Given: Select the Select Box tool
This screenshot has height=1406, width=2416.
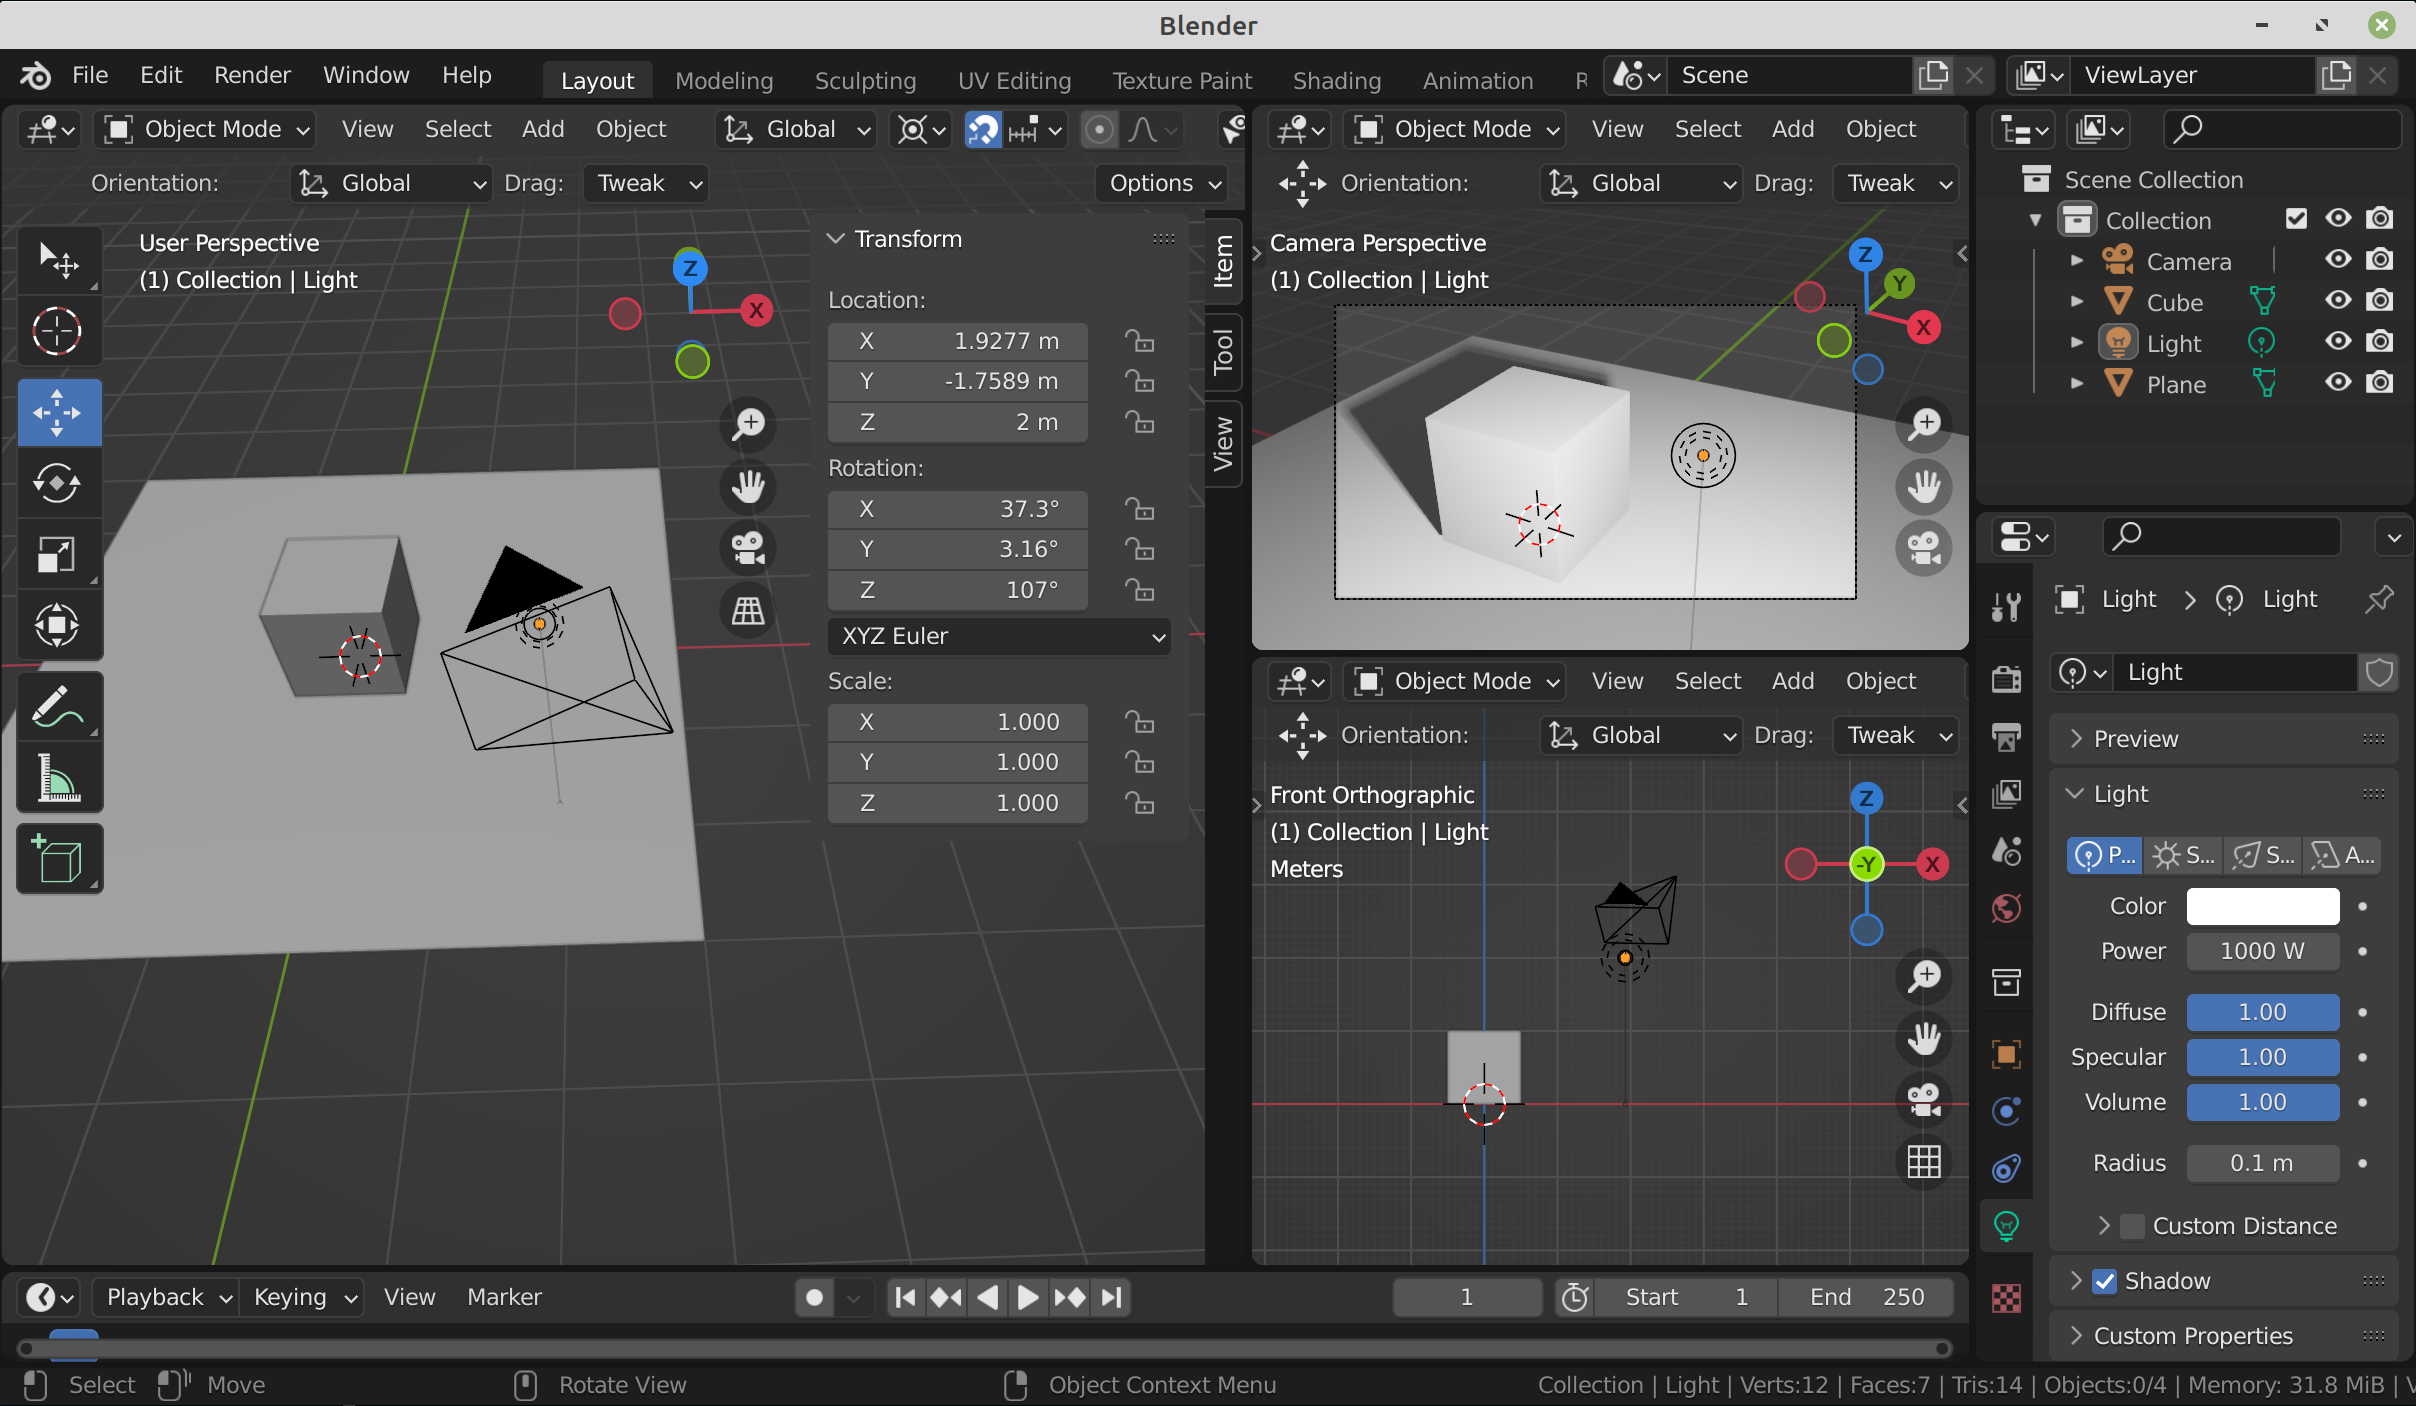Looking at the screenshot, I should [x=58, y=260].
